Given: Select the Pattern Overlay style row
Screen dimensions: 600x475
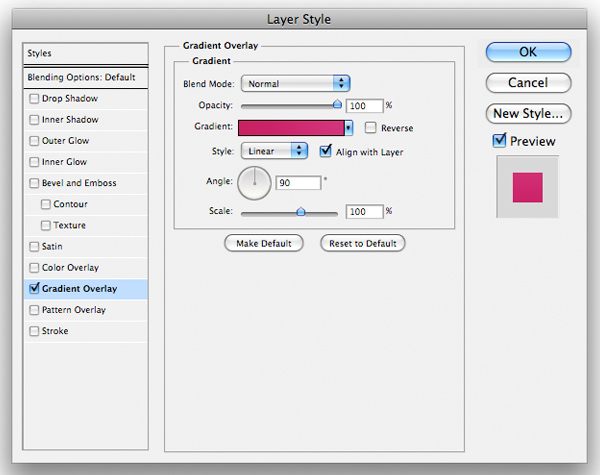Looking at the screenshot, I should (85, 310).
